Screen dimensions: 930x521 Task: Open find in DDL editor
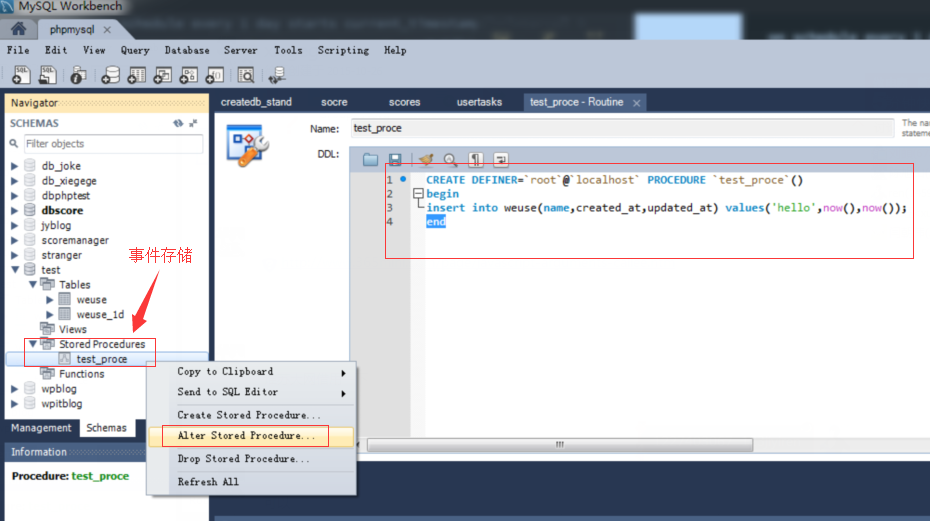click(450, 159)
